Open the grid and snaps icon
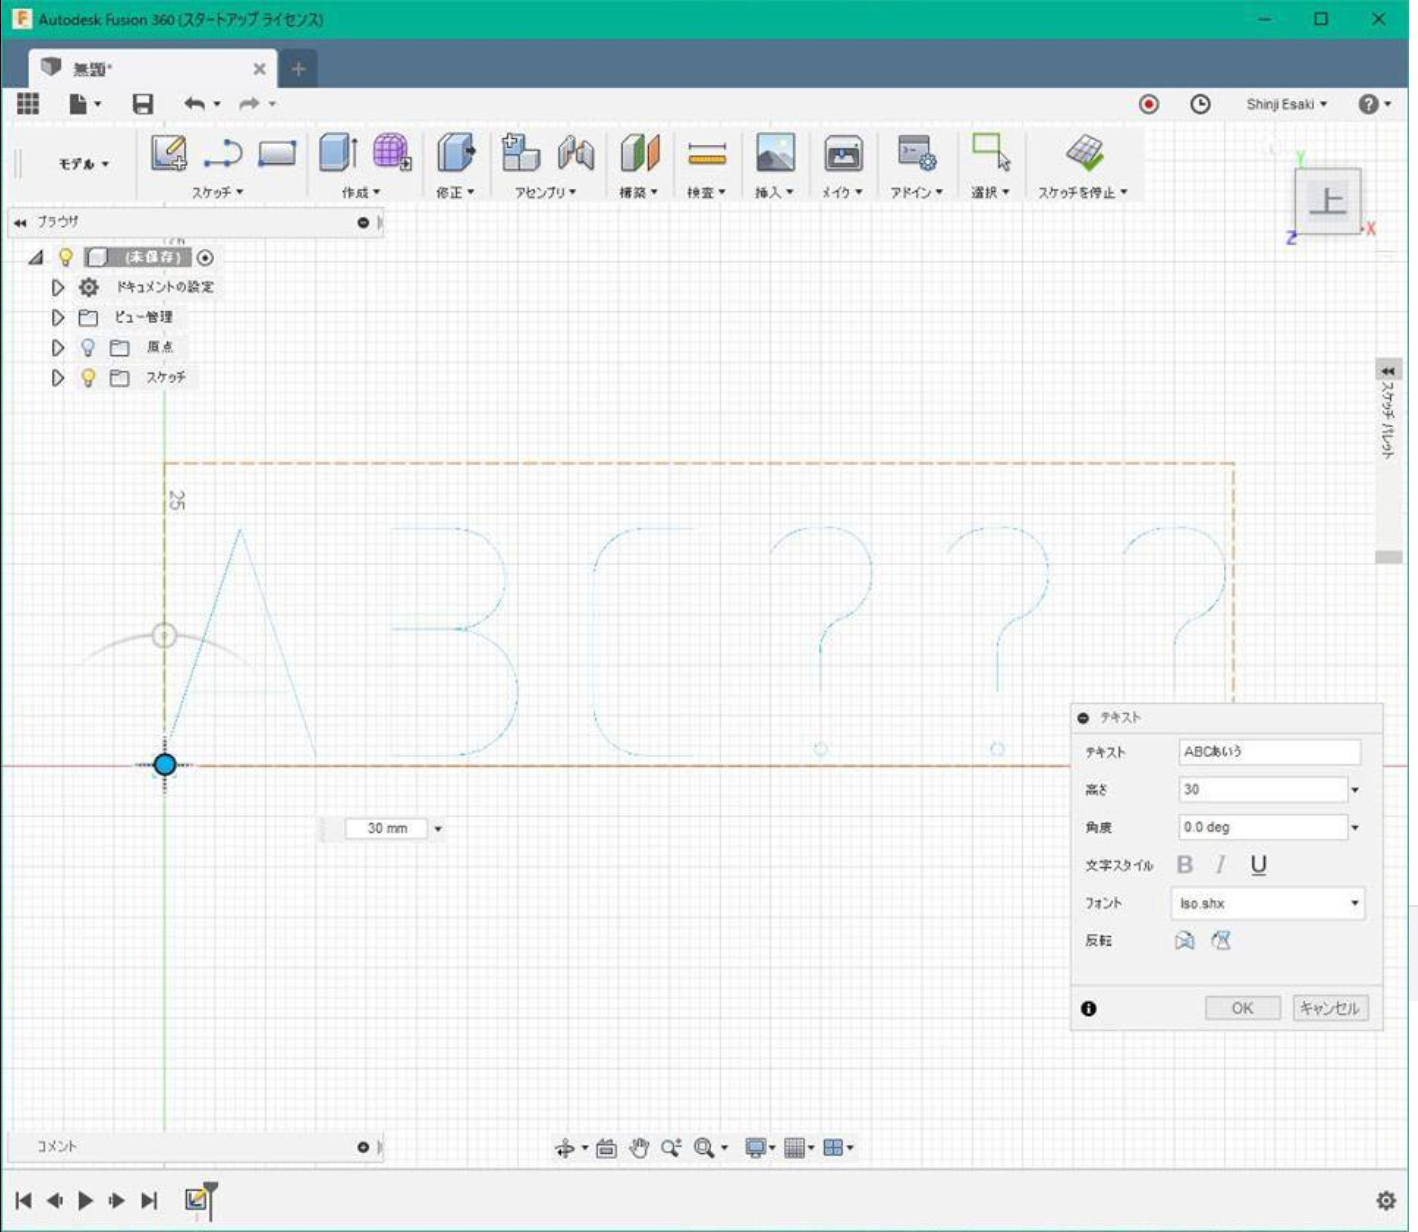 [x=795, y=1148]
